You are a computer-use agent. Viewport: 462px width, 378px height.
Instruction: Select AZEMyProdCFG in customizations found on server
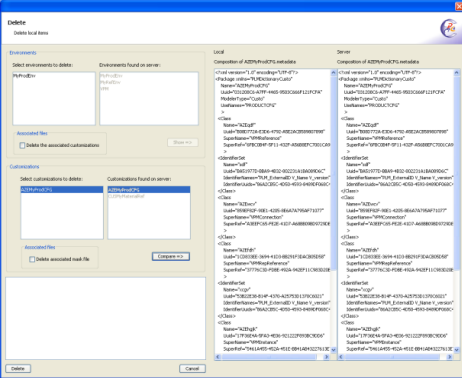[x=149, y=190]
